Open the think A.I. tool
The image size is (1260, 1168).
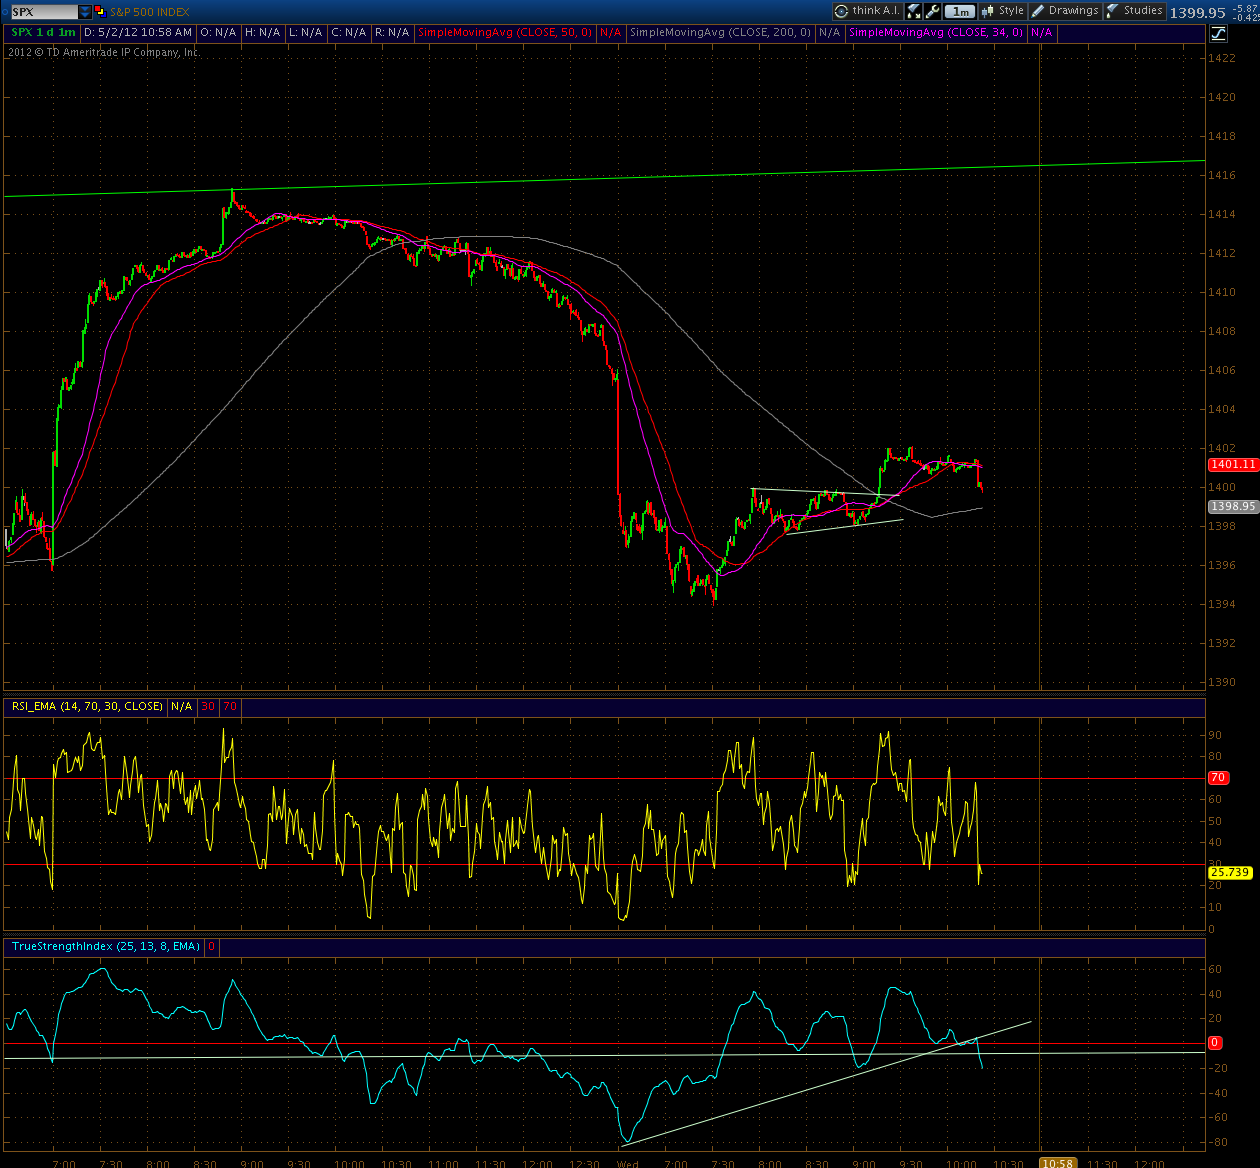click(868, 11)
